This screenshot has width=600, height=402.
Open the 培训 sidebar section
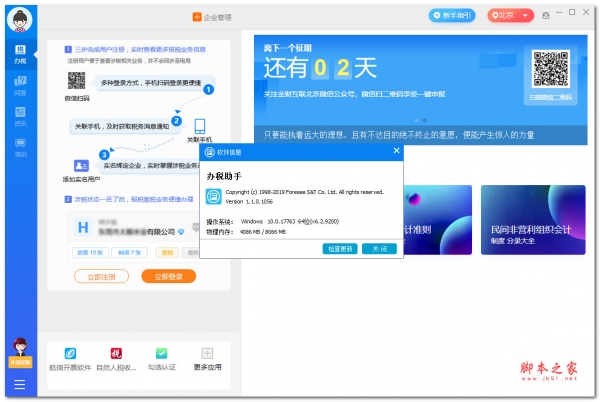(x=20, y=147)
